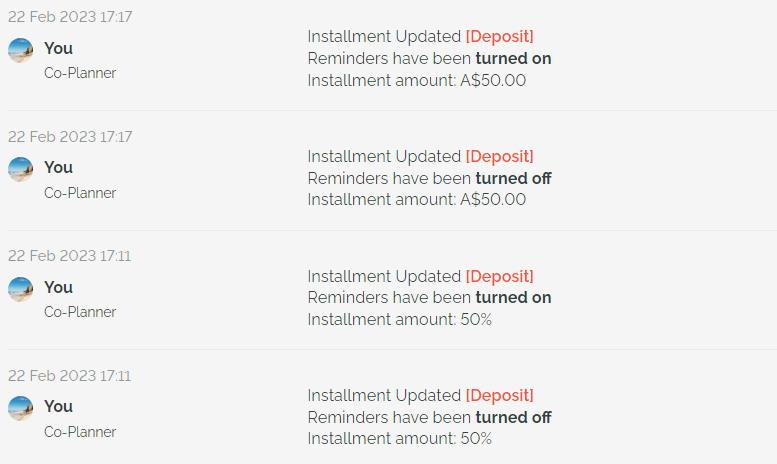Click 'Co-Planner' label in third entry
The height and width of the screenshot is (464, 777).
[80, 312]
